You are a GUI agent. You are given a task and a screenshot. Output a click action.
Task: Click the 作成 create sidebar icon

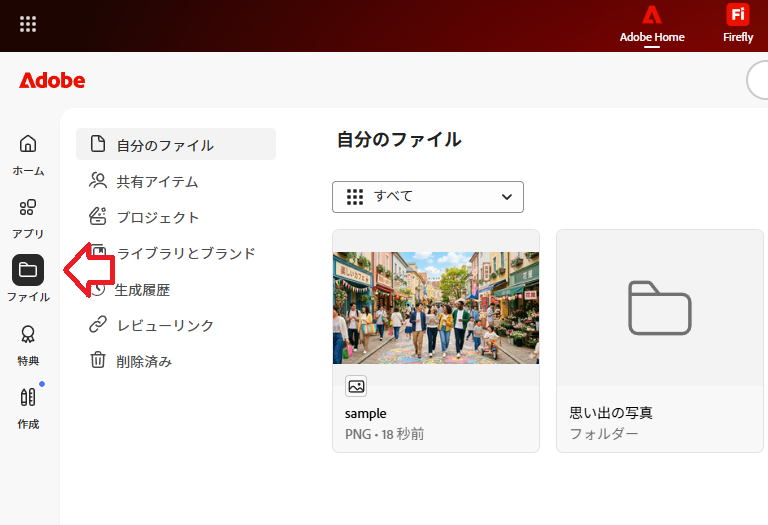(x=28, y=398)
